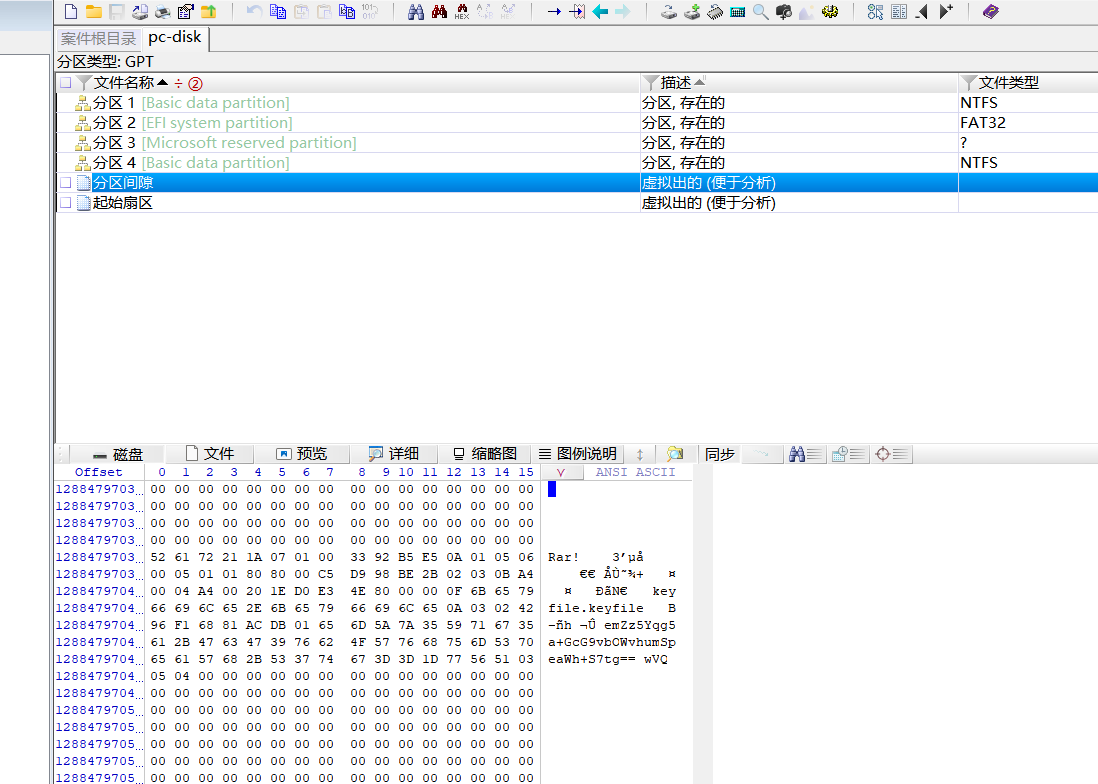The height and width of the screenshot is (784, 1098).
Task: Click the toolbar icon with circles and cursor
Action: 875,11
